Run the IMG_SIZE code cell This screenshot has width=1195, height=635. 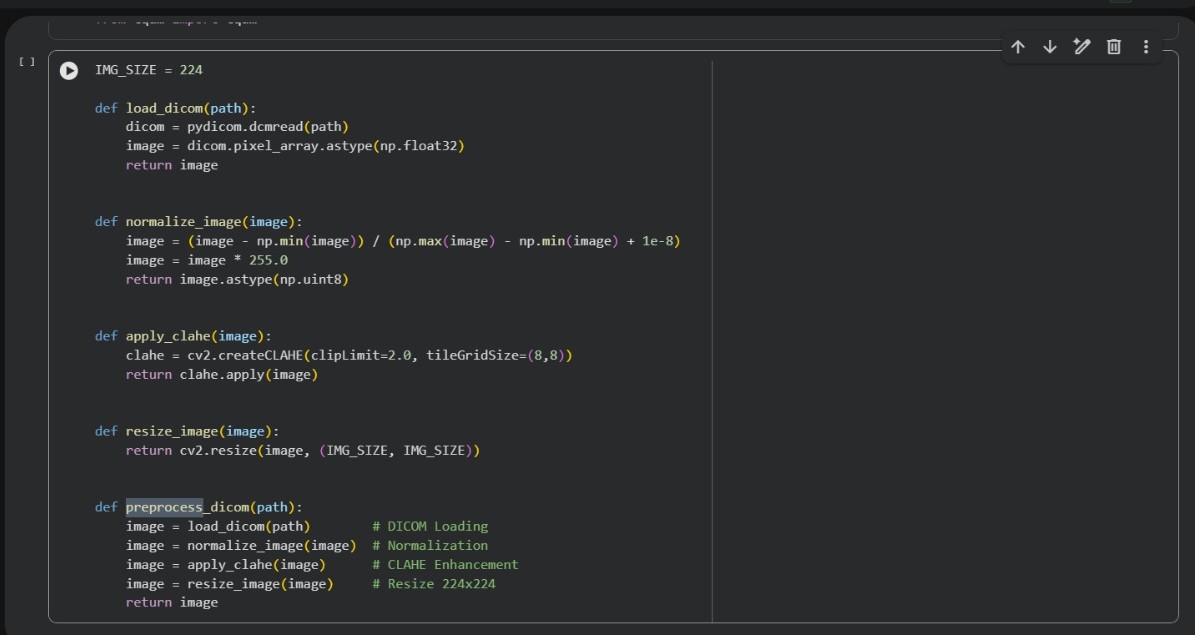coord(69,71)
